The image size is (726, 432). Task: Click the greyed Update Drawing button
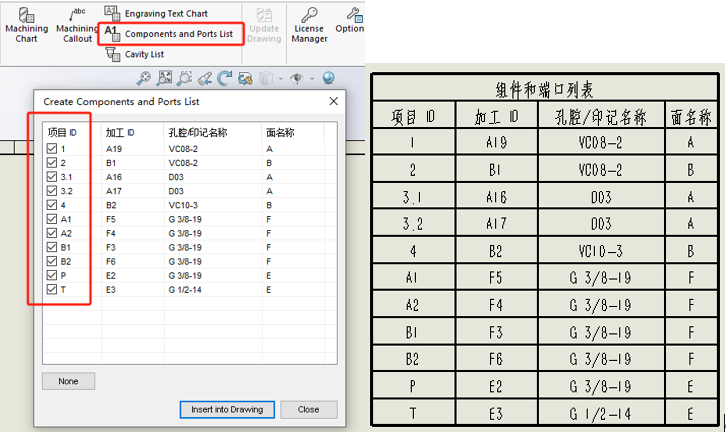[x=264, y=26]
